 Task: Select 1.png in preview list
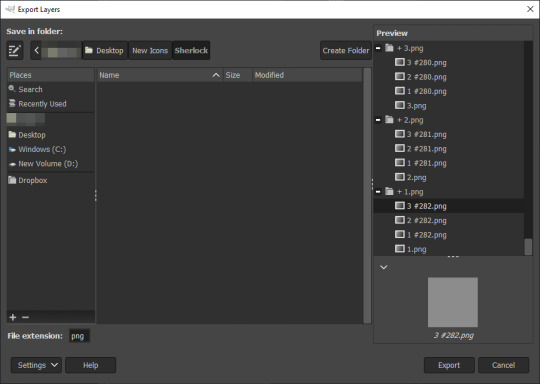coord(416,249)
